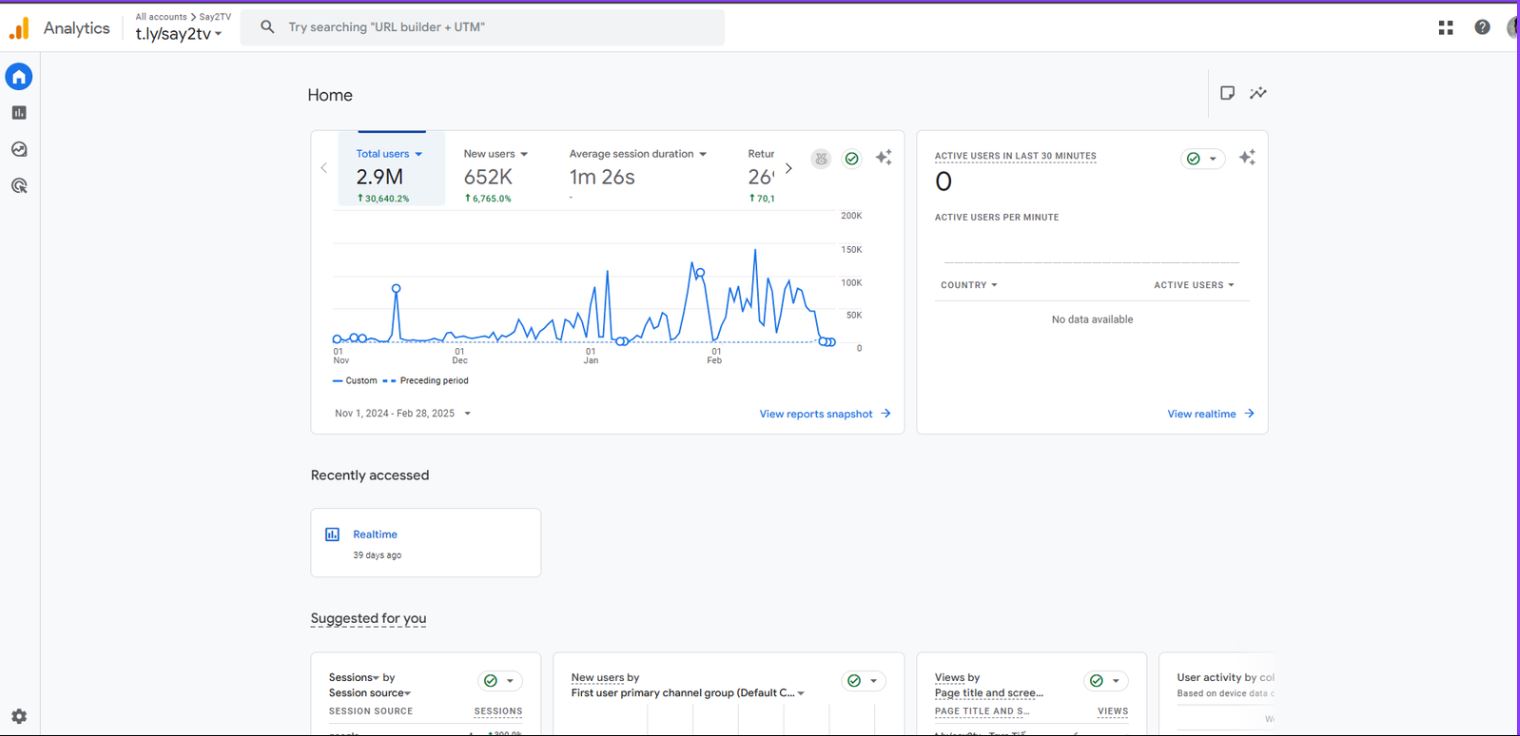Image resolution: width=1520 pixels, height=736 pixels.
Task: Open the t.ly/say2tv property selector
Action: tap(179, 34)
